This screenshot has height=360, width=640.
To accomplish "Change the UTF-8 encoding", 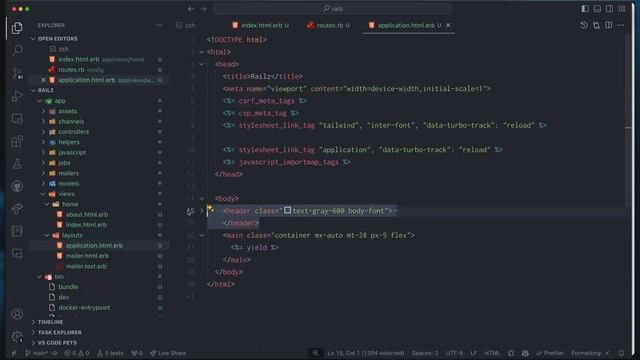I will pyautogui.click(x=454, y=353).
